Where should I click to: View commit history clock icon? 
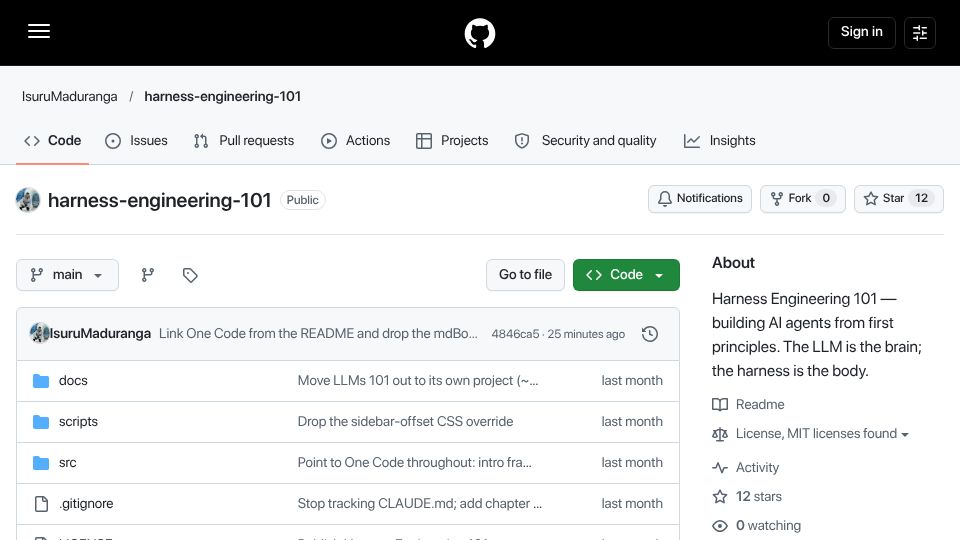(650, 334)
